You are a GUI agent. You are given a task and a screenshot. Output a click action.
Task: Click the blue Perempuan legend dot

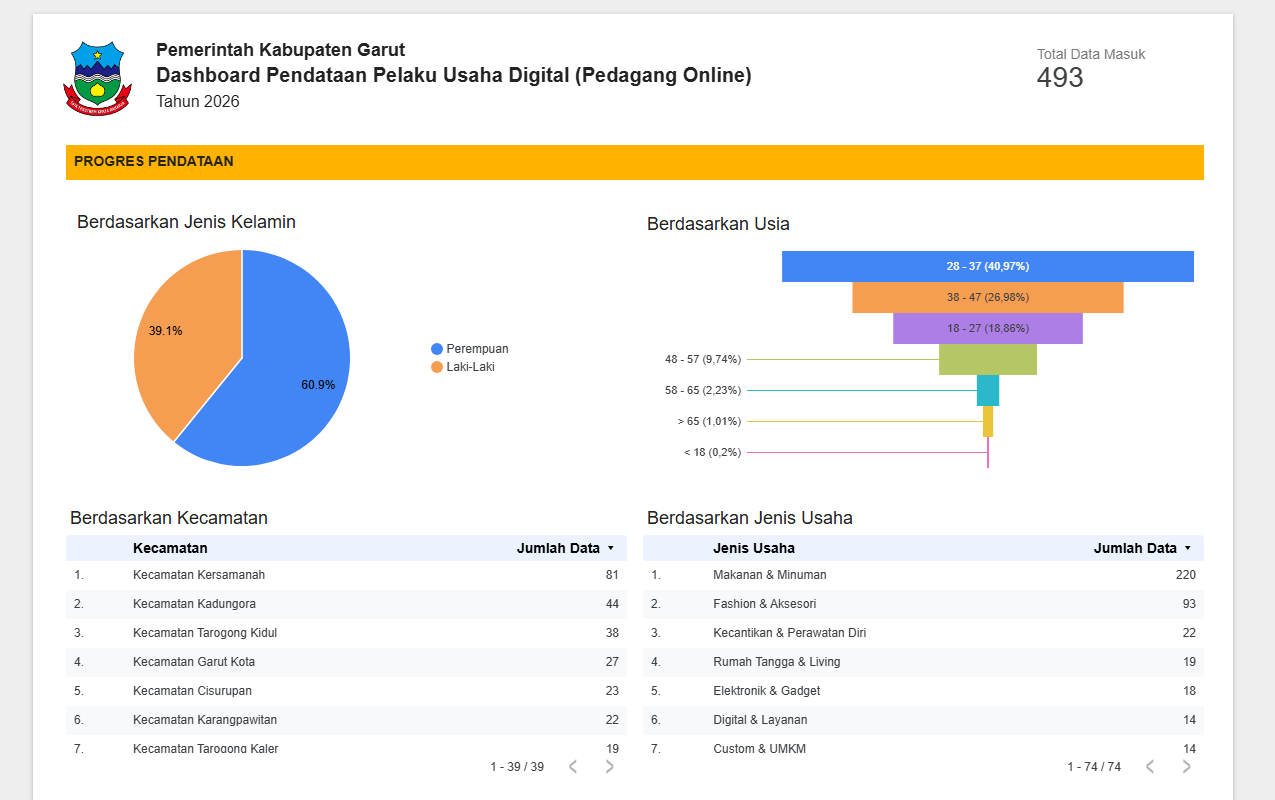click(x=437, y=349)
